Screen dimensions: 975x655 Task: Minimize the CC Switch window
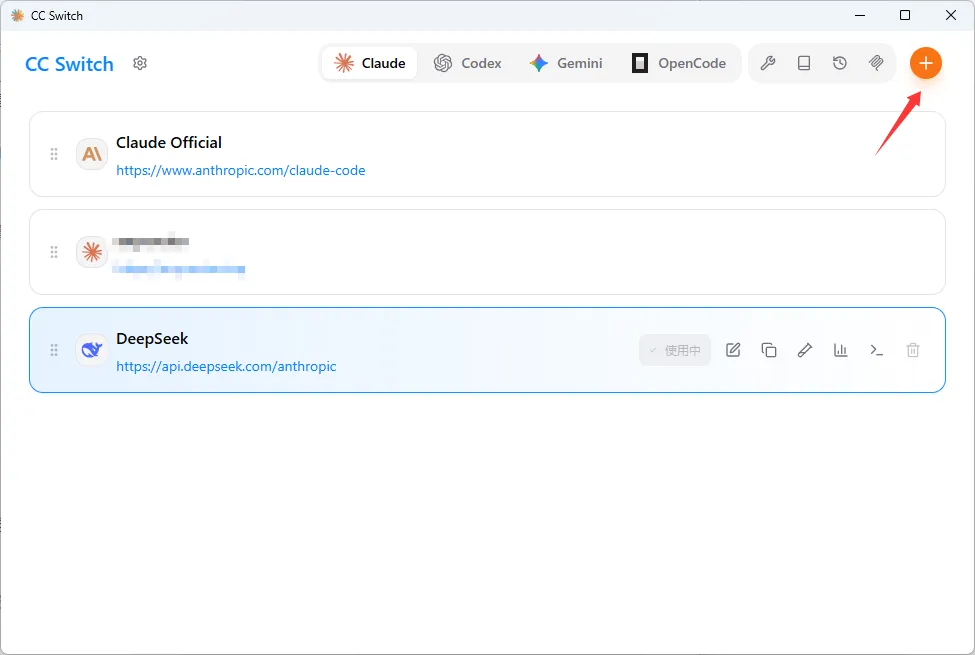coord(860,16)
